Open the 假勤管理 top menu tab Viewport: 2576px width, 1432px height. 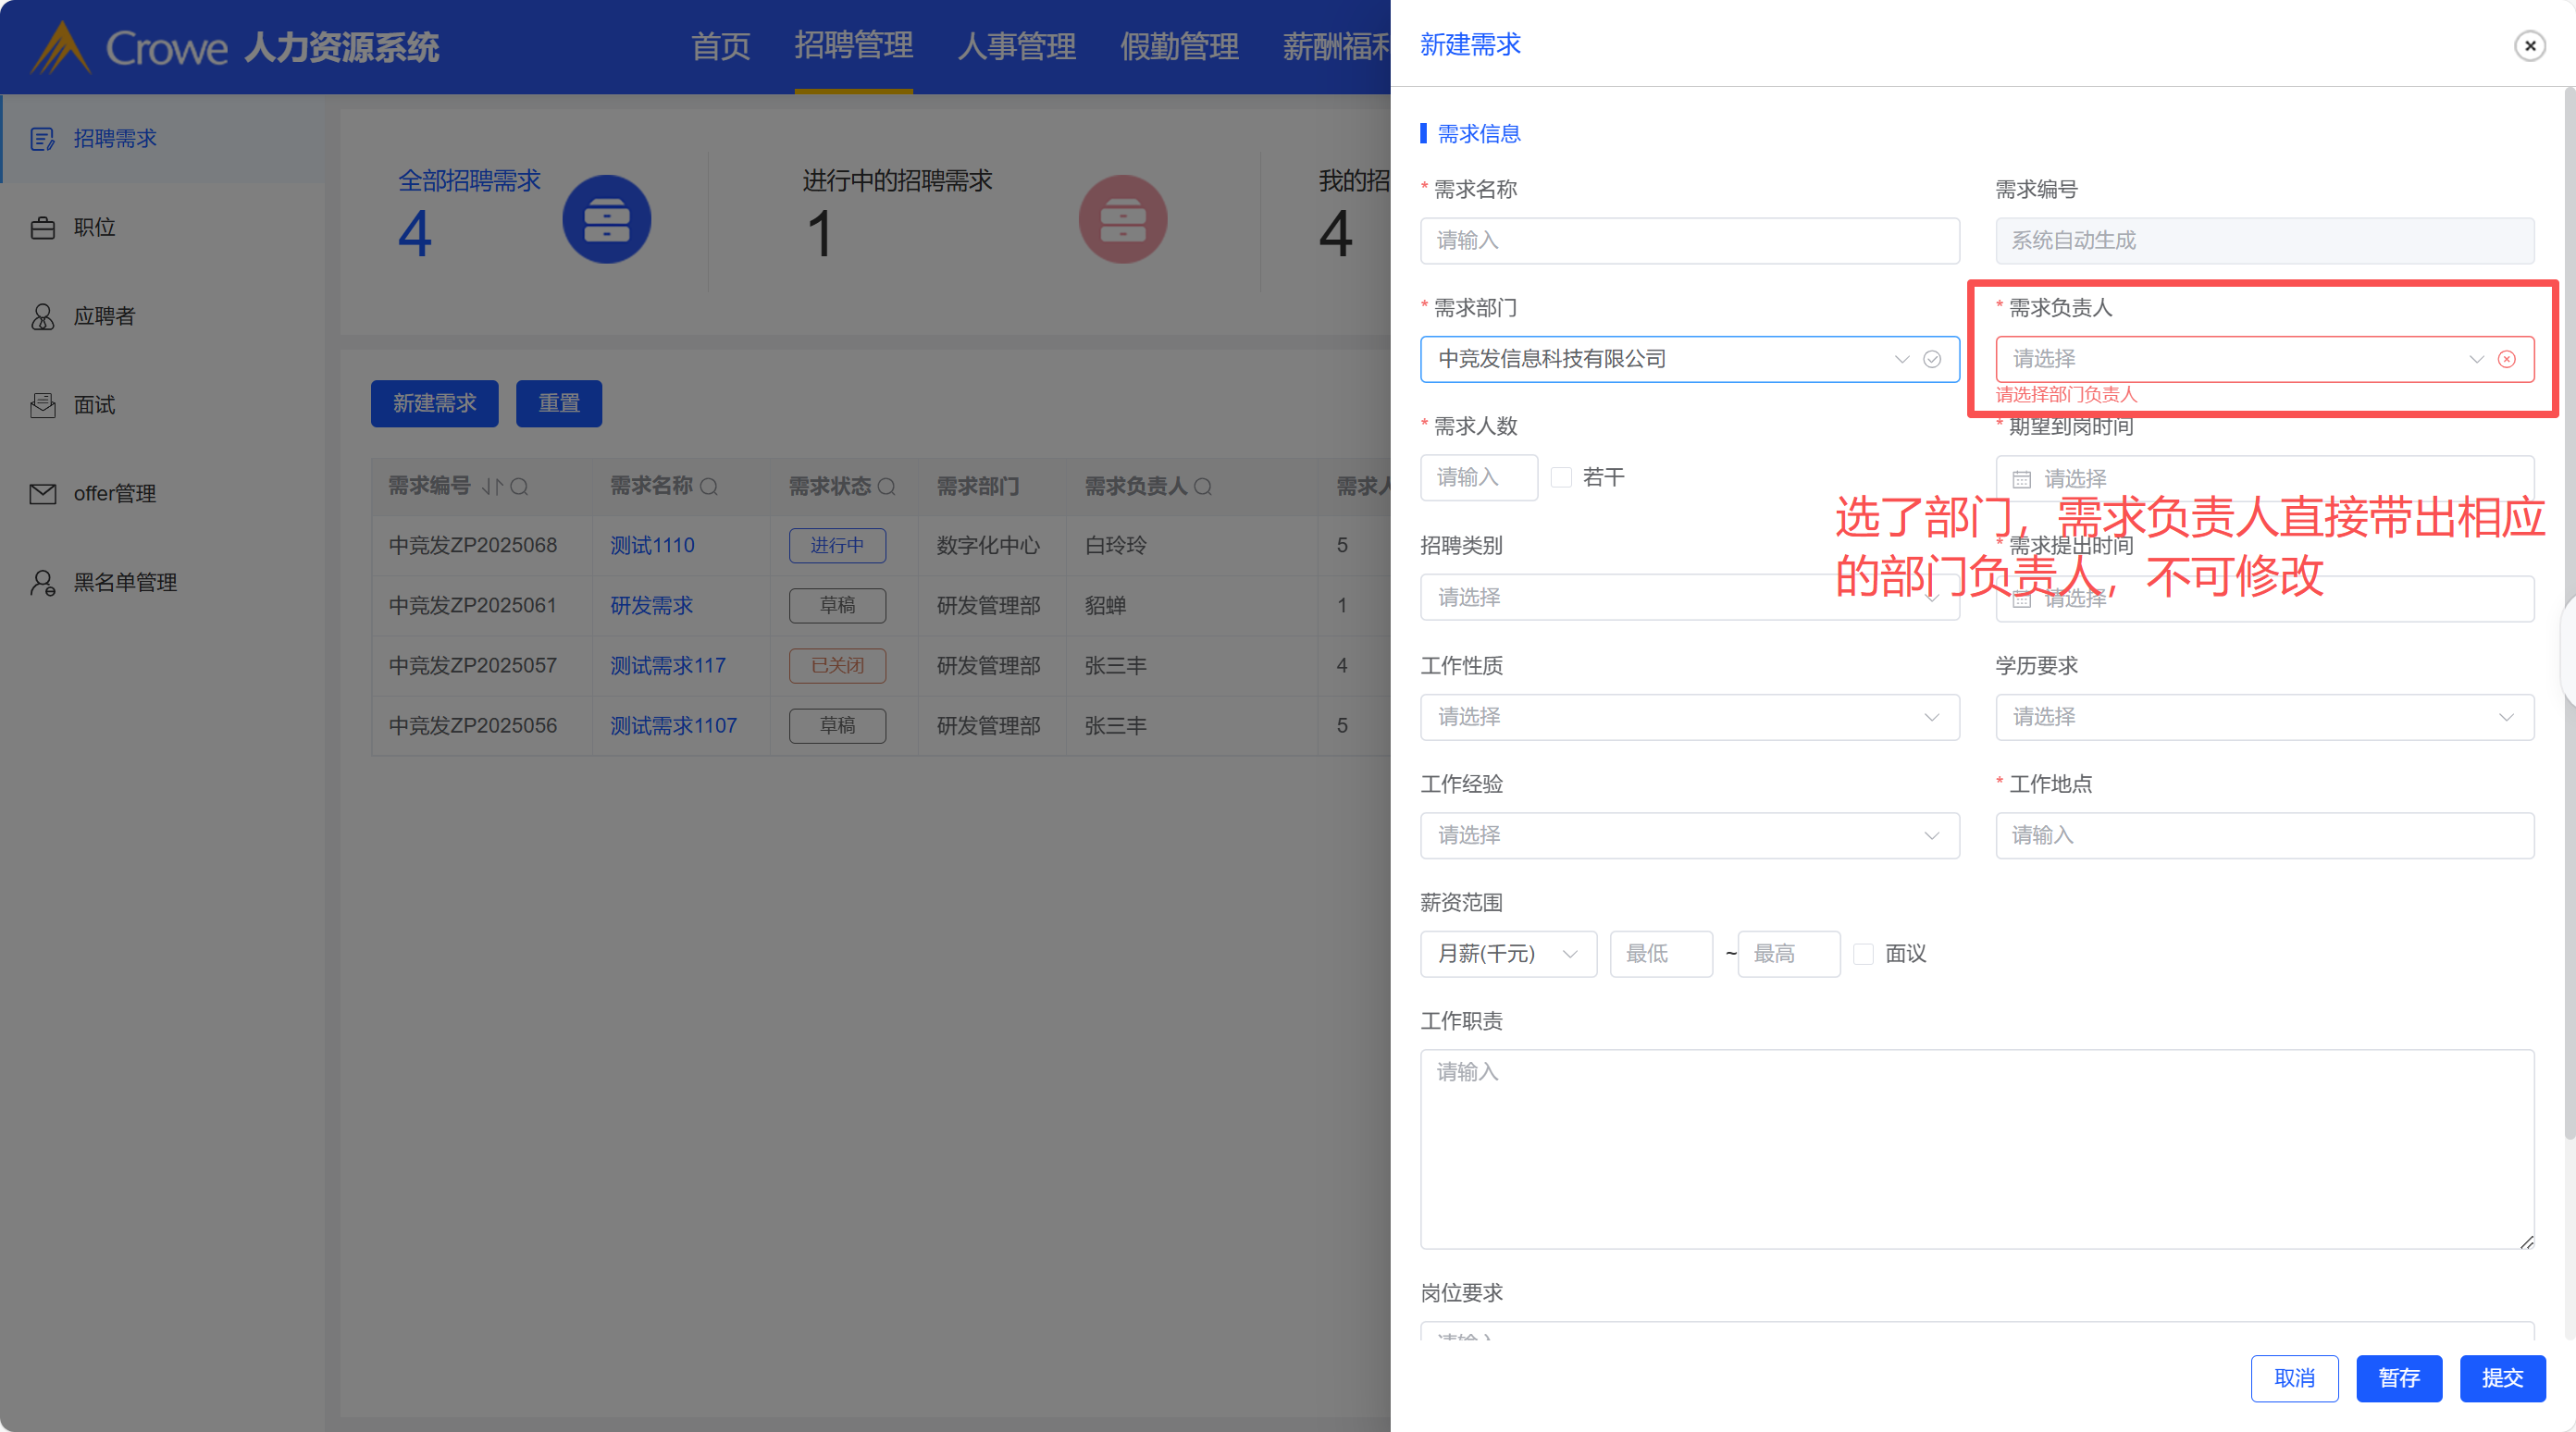pyautogui.click(x=1179, y=46)
